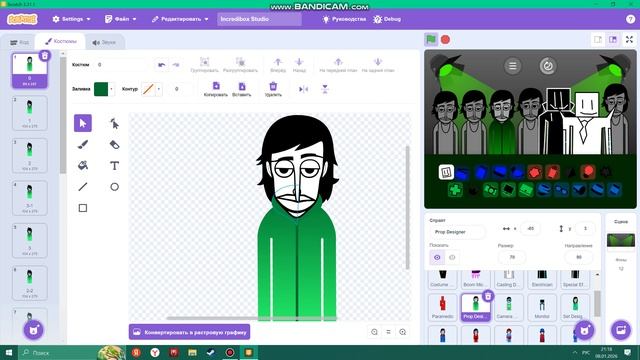Flip the selection vertically
This screenshot has width=640, height=360.
325,89
